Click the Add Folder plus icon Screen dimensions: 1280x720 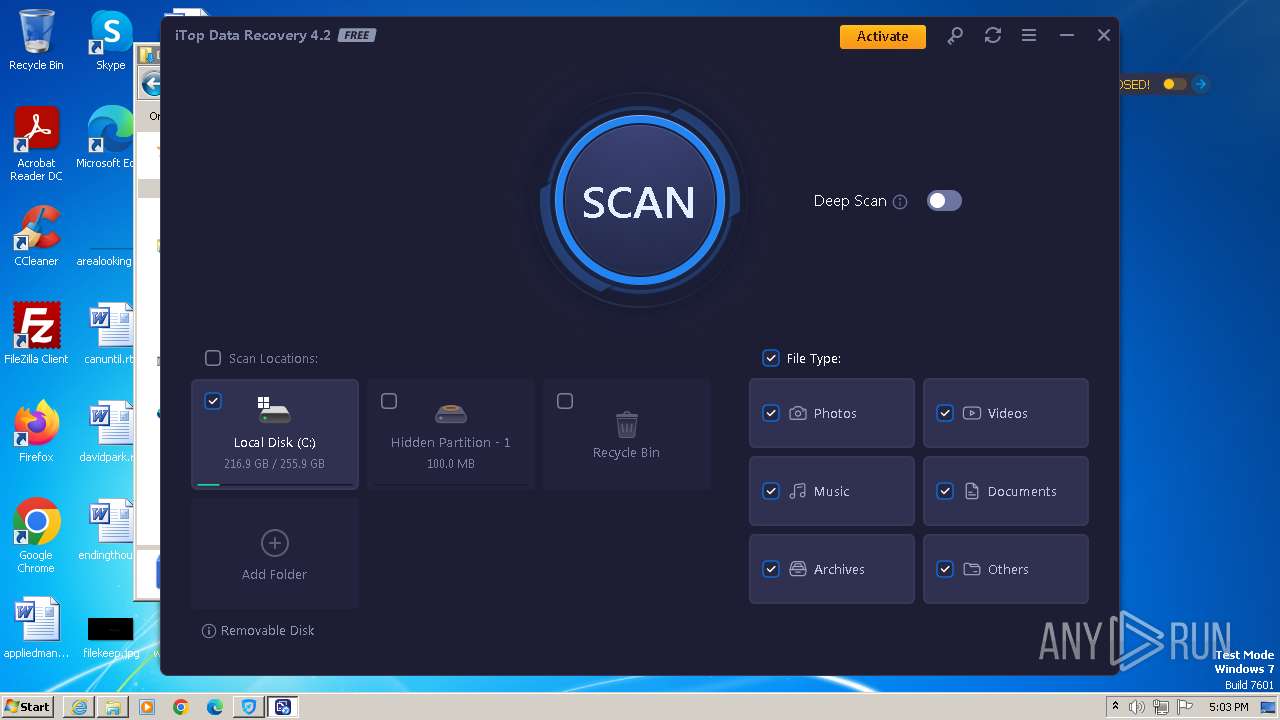point(274,543)
